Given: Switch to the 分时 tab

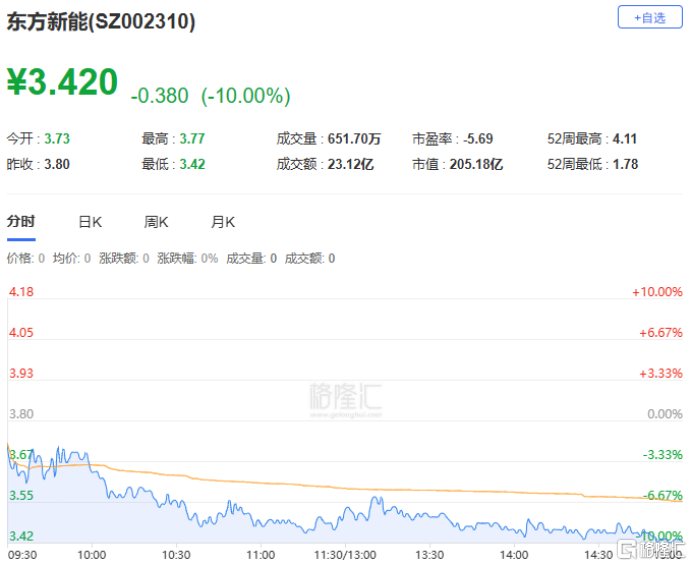Looking at the screenshot, I should pos(20,222).
